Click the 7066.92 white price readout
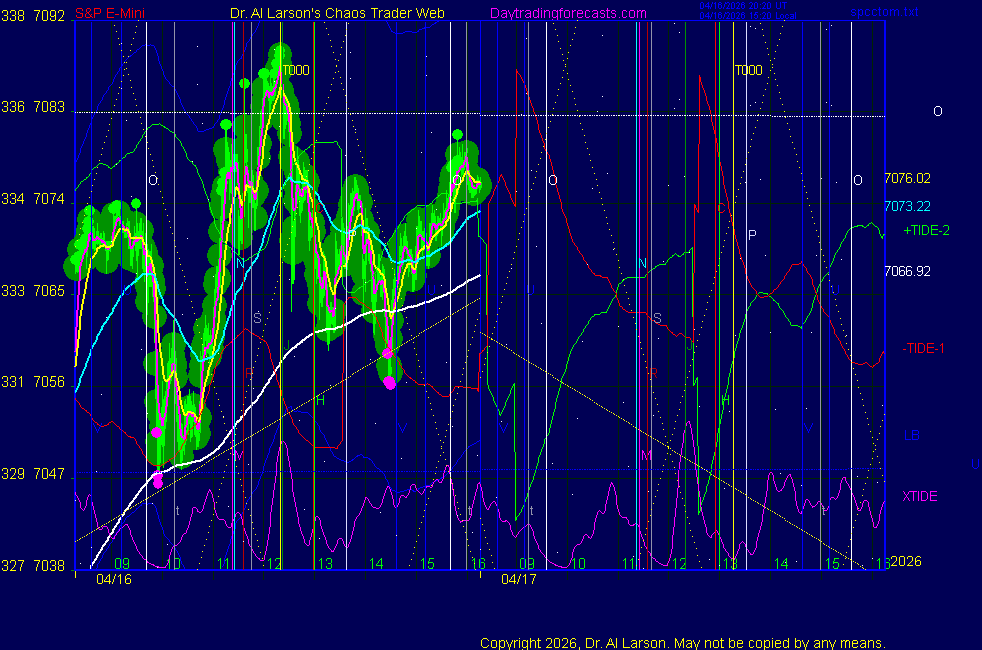Viewport: 982px width, 650px height. 907,271
